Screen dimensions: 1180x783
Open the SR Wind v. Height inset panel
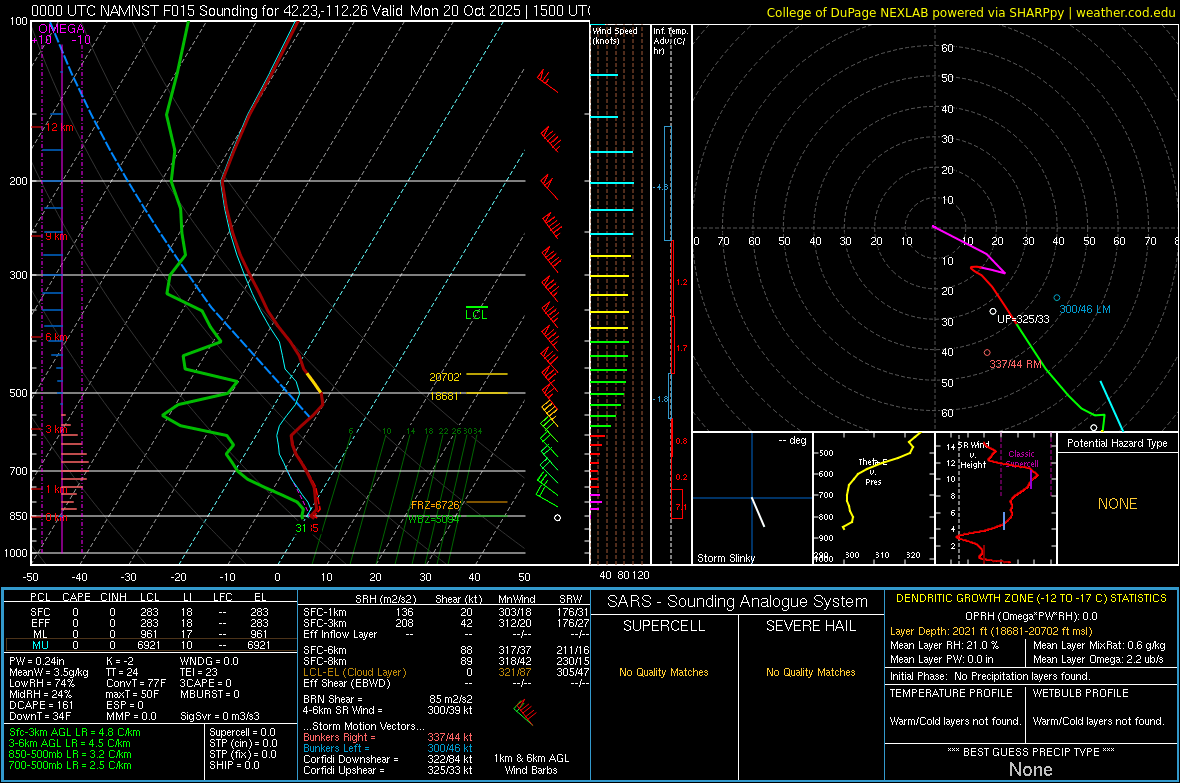pos(996,498)
